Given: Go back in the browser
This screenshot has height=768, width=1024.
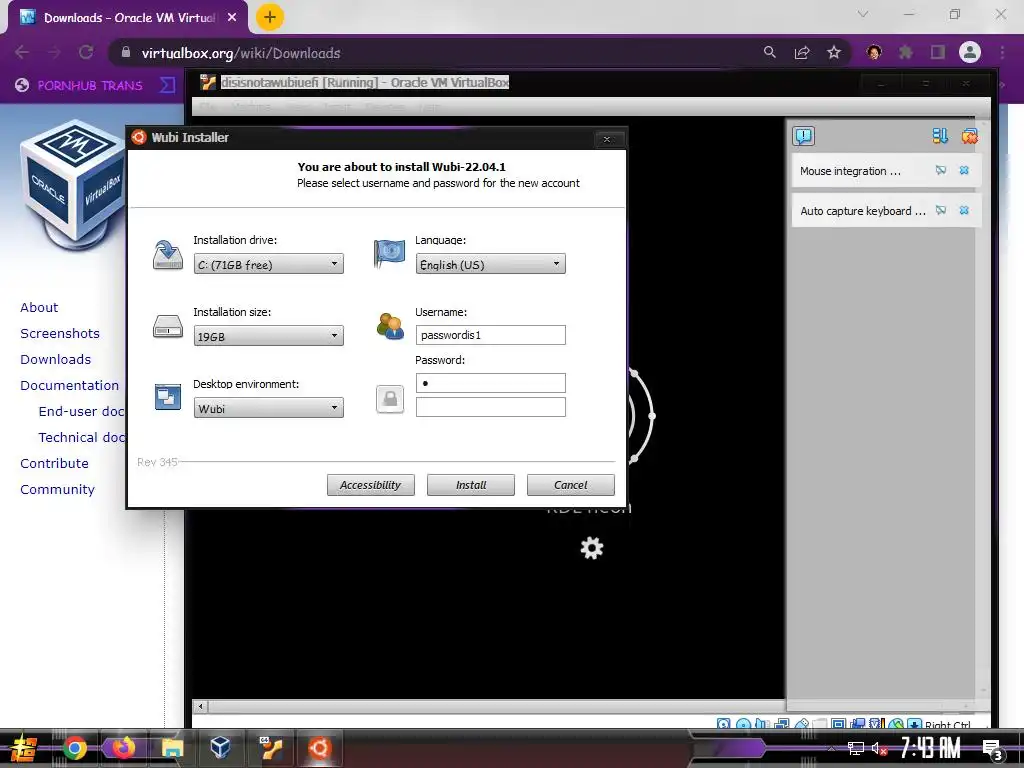Looking at the screenshot, I should click(x=22, y=52).
